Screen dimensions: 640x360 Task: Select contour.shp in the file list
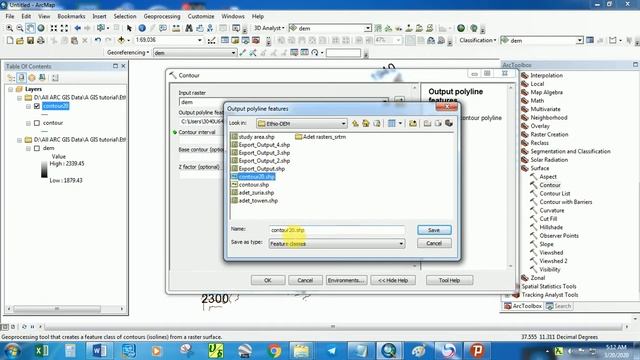click(x=250, y=185)
